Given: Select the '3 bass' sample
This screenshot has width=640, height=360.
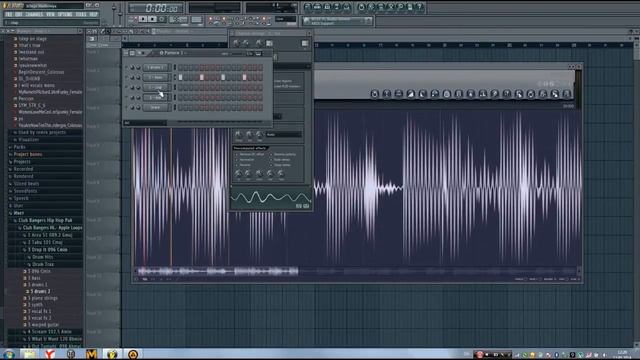Looking at the screenshot, I should click(34, 278).
